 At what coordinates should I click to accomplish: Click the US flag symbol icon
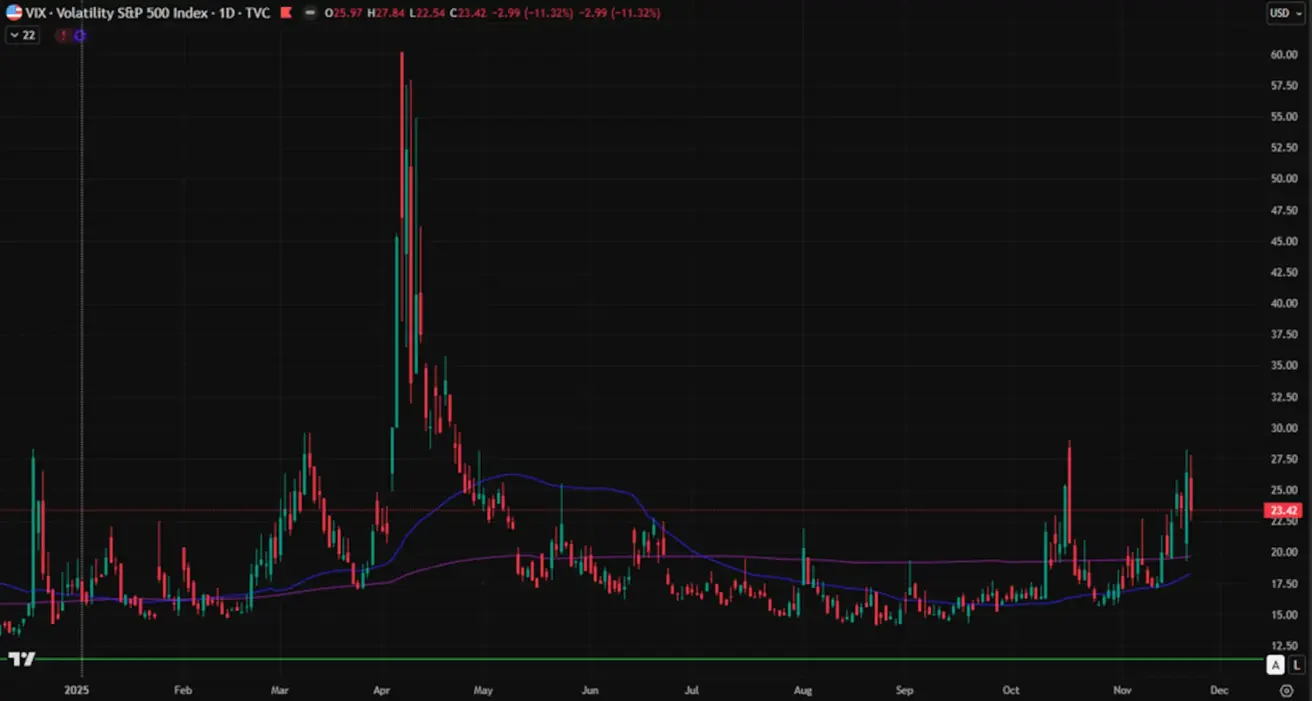(x=14, y=13)
